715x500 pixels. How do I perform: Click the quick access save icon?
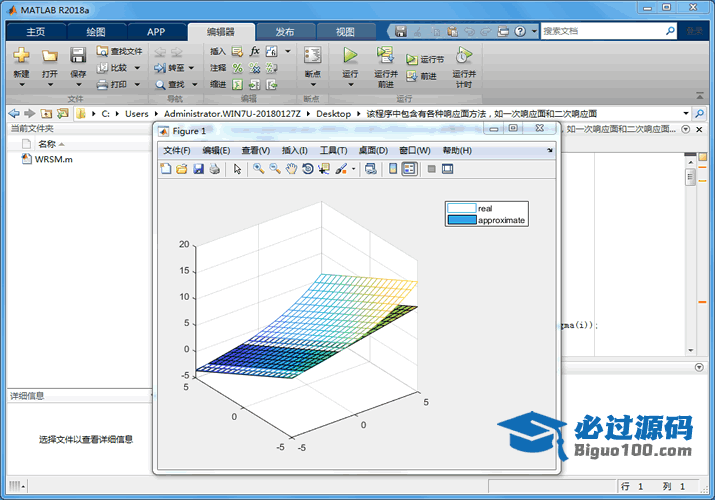pos(401,31)
